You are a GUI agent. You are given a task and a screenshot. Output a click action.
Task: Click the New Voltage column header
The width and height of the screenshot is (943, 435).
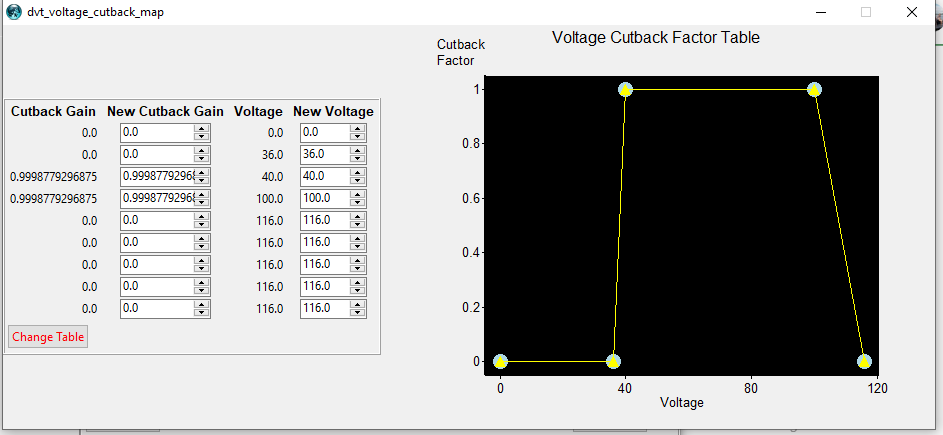(x=333, y=111)
